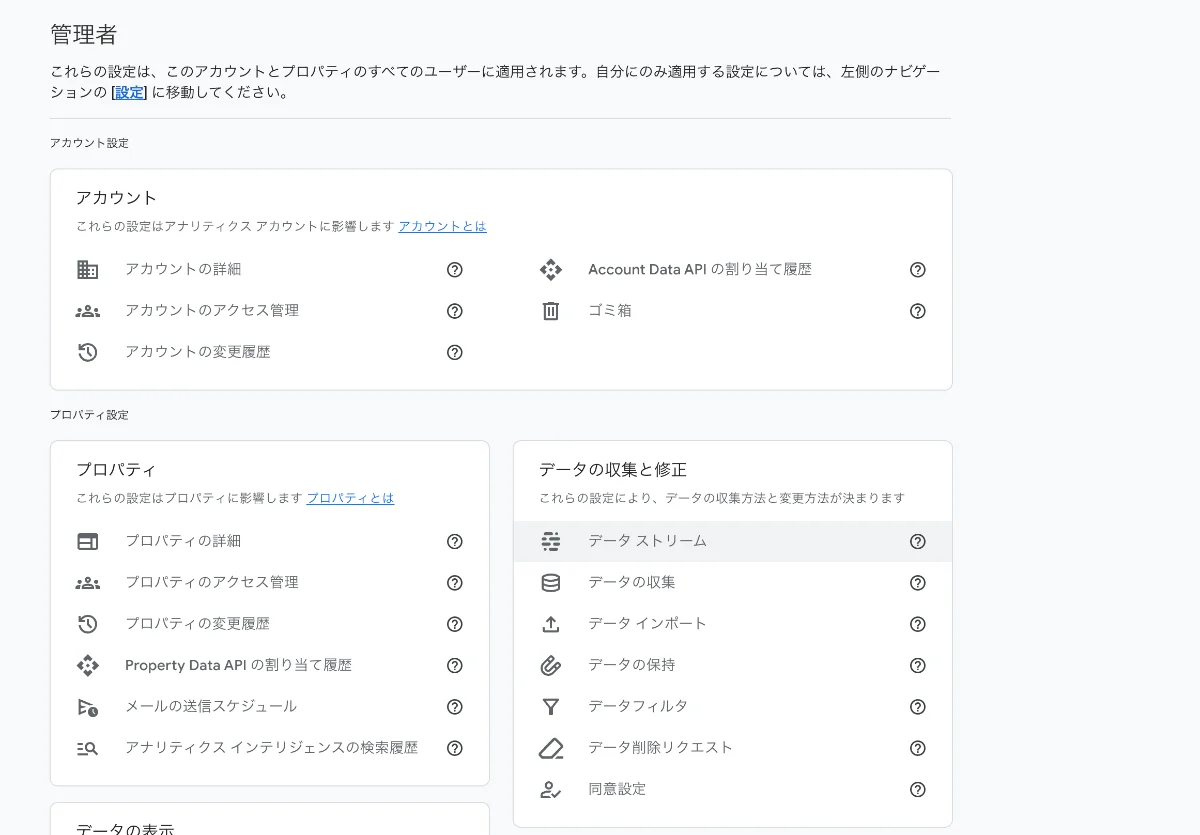The image size is (1200, 835).
Task: Follow the 設定 link in the description
Action: pyautogui.click(x=129, y=93)
